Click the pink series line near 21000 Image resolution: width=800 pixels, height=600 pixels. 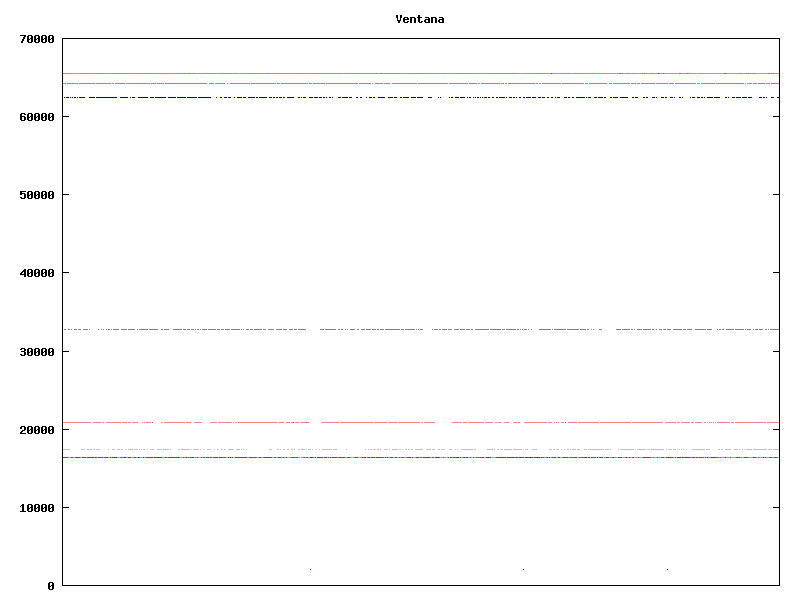[421, 422]
